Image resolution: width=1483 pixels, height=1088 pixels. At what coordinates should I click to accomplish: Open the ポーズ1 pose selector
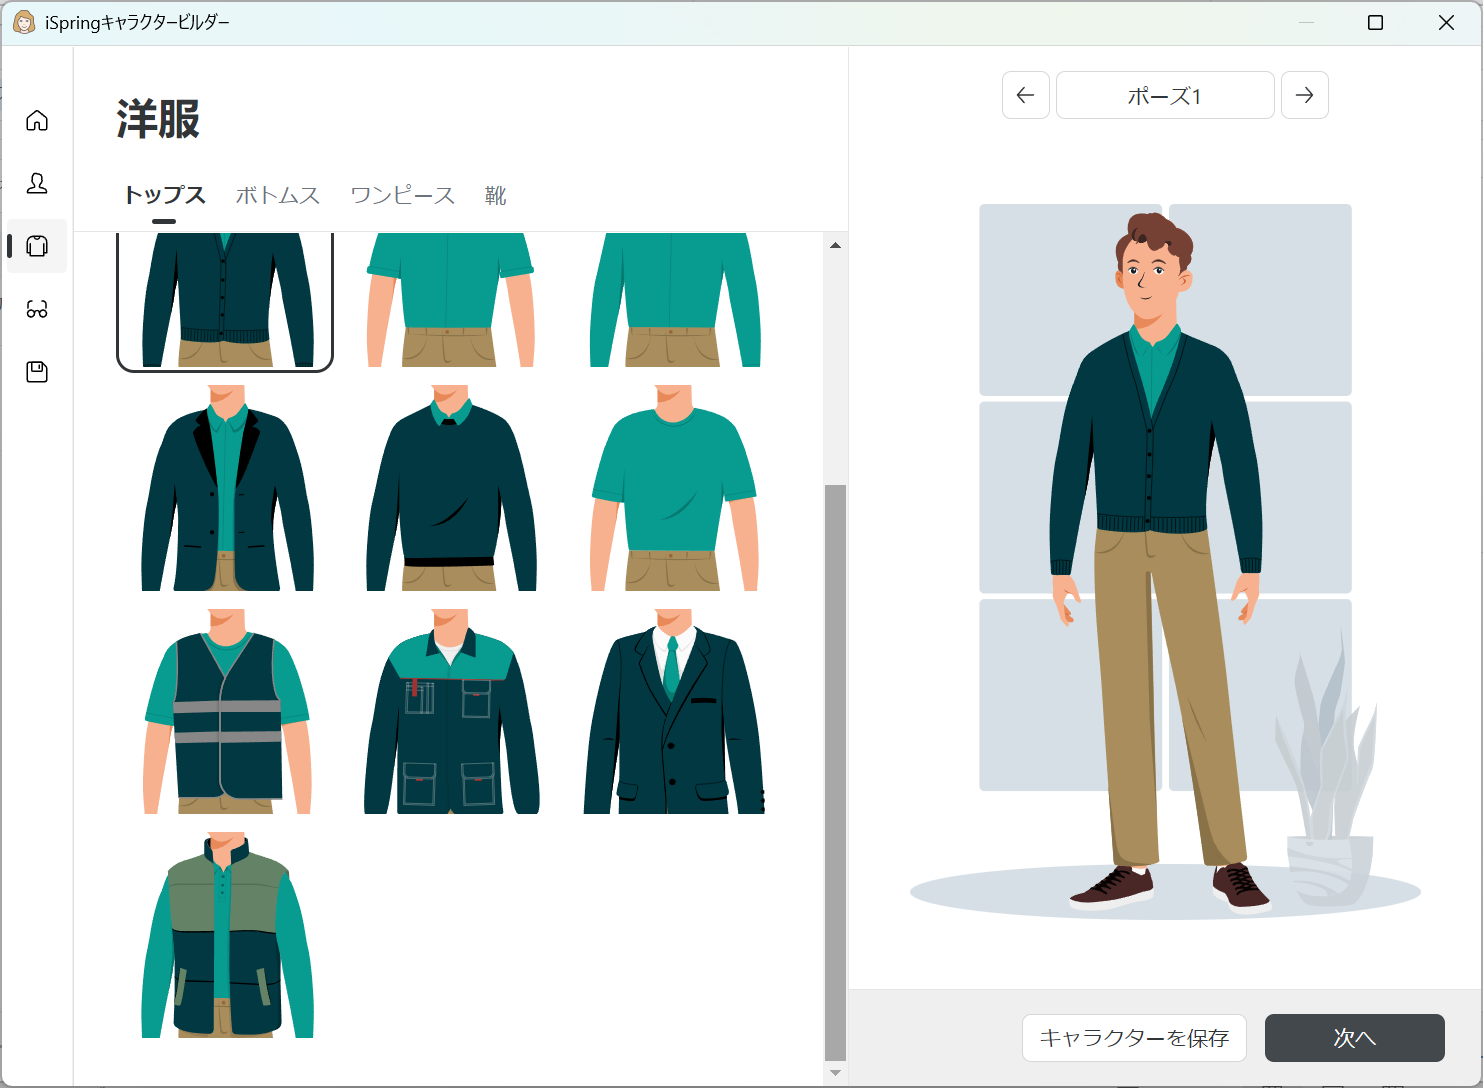1164,95
